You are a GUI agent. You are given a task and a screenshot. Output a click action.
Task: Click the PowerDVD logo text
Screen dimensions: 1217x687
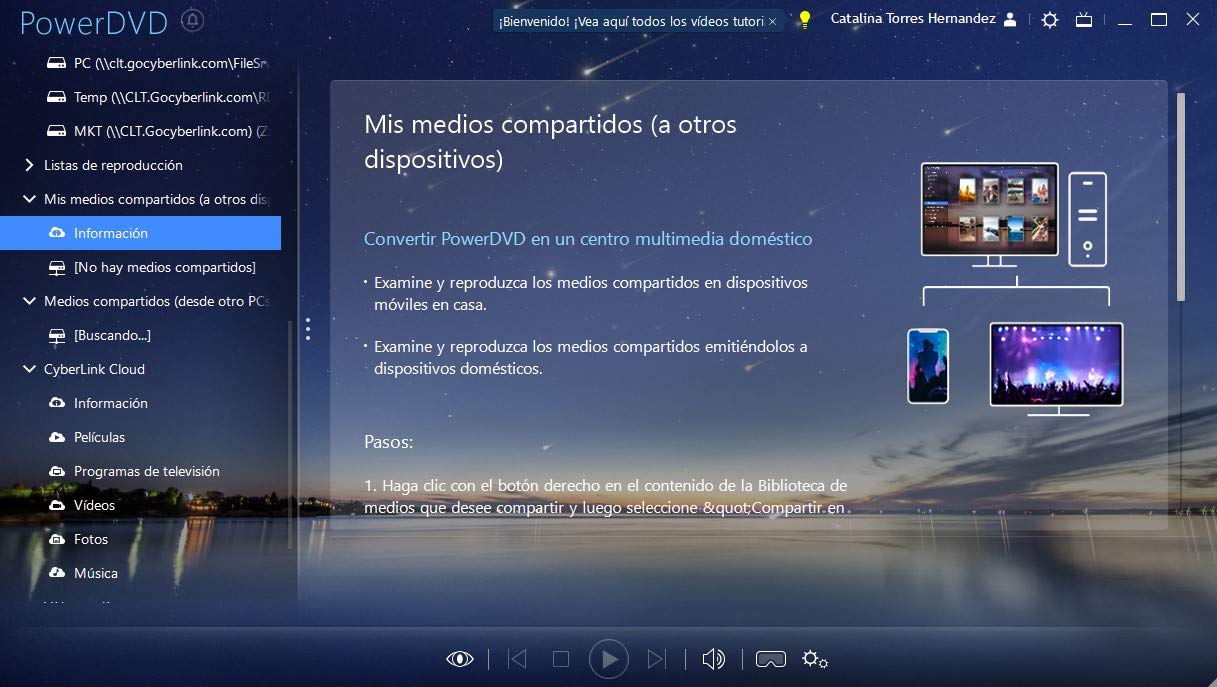(95, 22)
